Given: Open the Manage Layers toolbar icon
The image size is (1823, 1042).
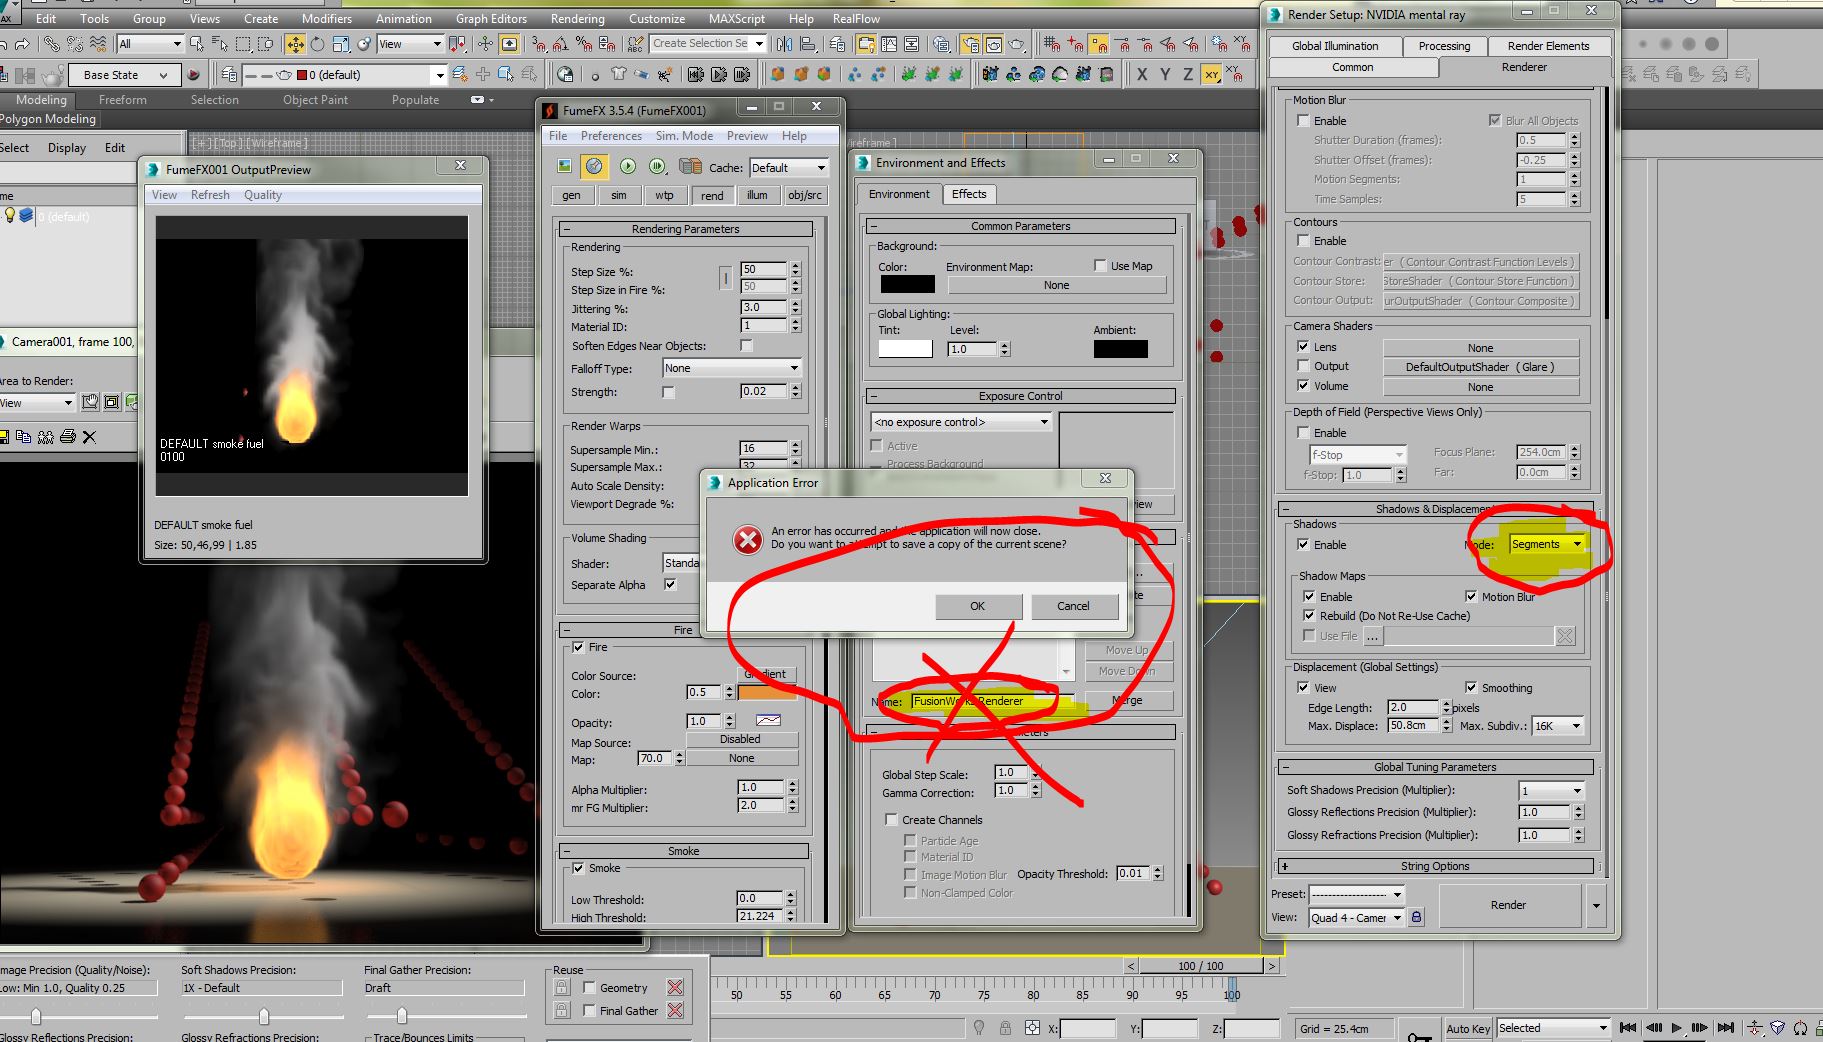Looking at the screenshot, I should (x=837, y=44).
